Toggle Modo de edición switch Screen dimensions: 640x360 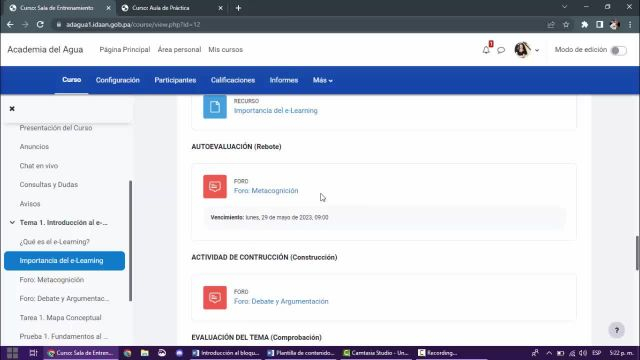click(618, 50)
